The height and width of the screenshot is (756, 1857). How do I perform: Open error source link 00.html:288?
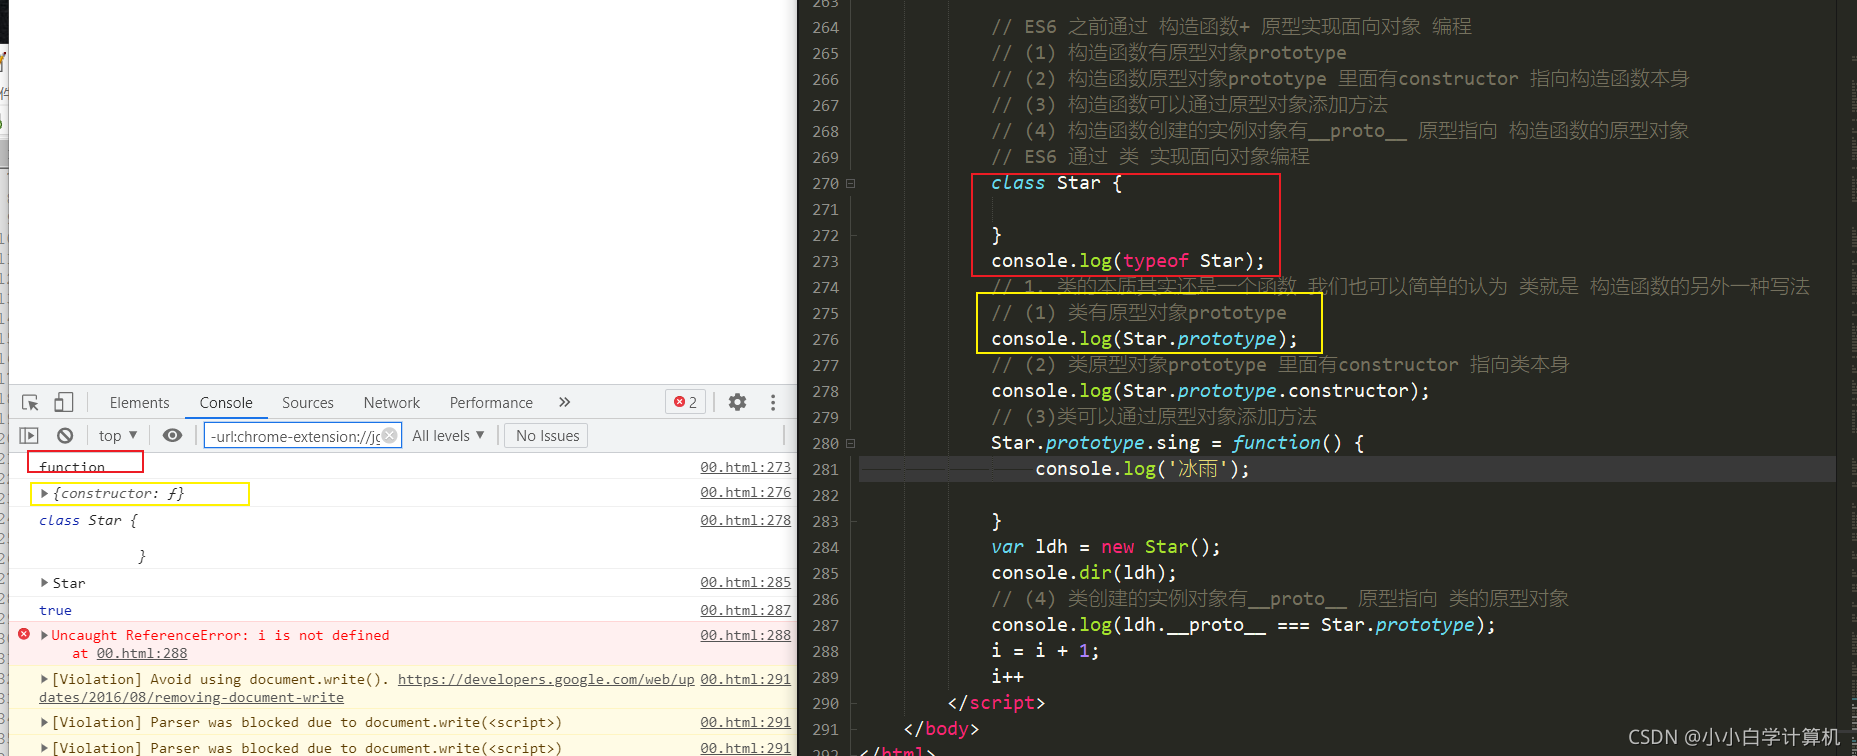point(745,635)
